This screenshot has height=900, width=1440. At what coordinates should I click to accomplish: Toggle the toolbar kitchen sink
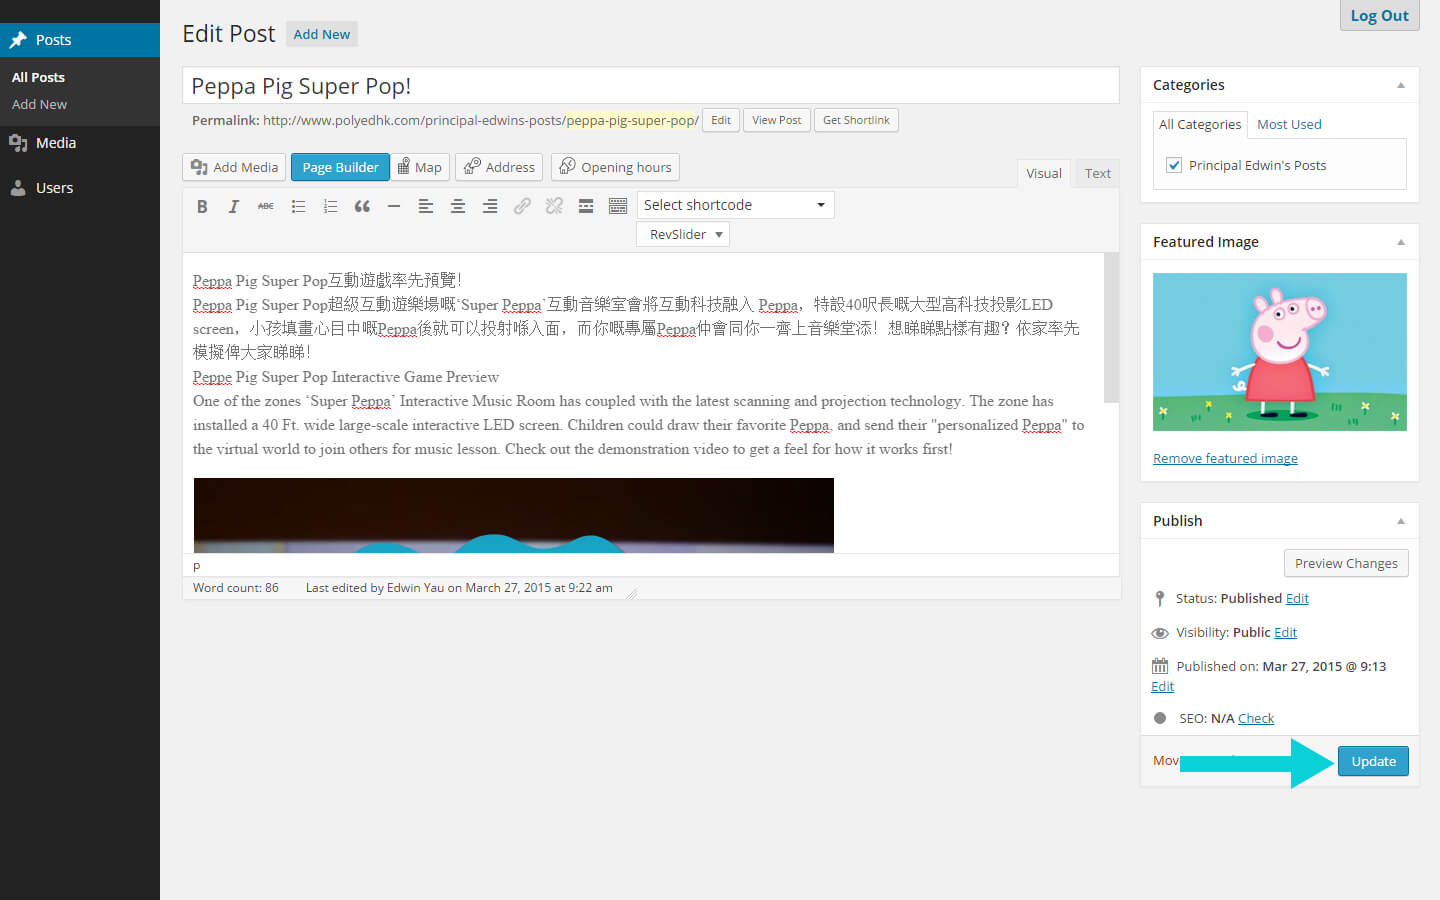pyautogui.click(x=618, y=206)
